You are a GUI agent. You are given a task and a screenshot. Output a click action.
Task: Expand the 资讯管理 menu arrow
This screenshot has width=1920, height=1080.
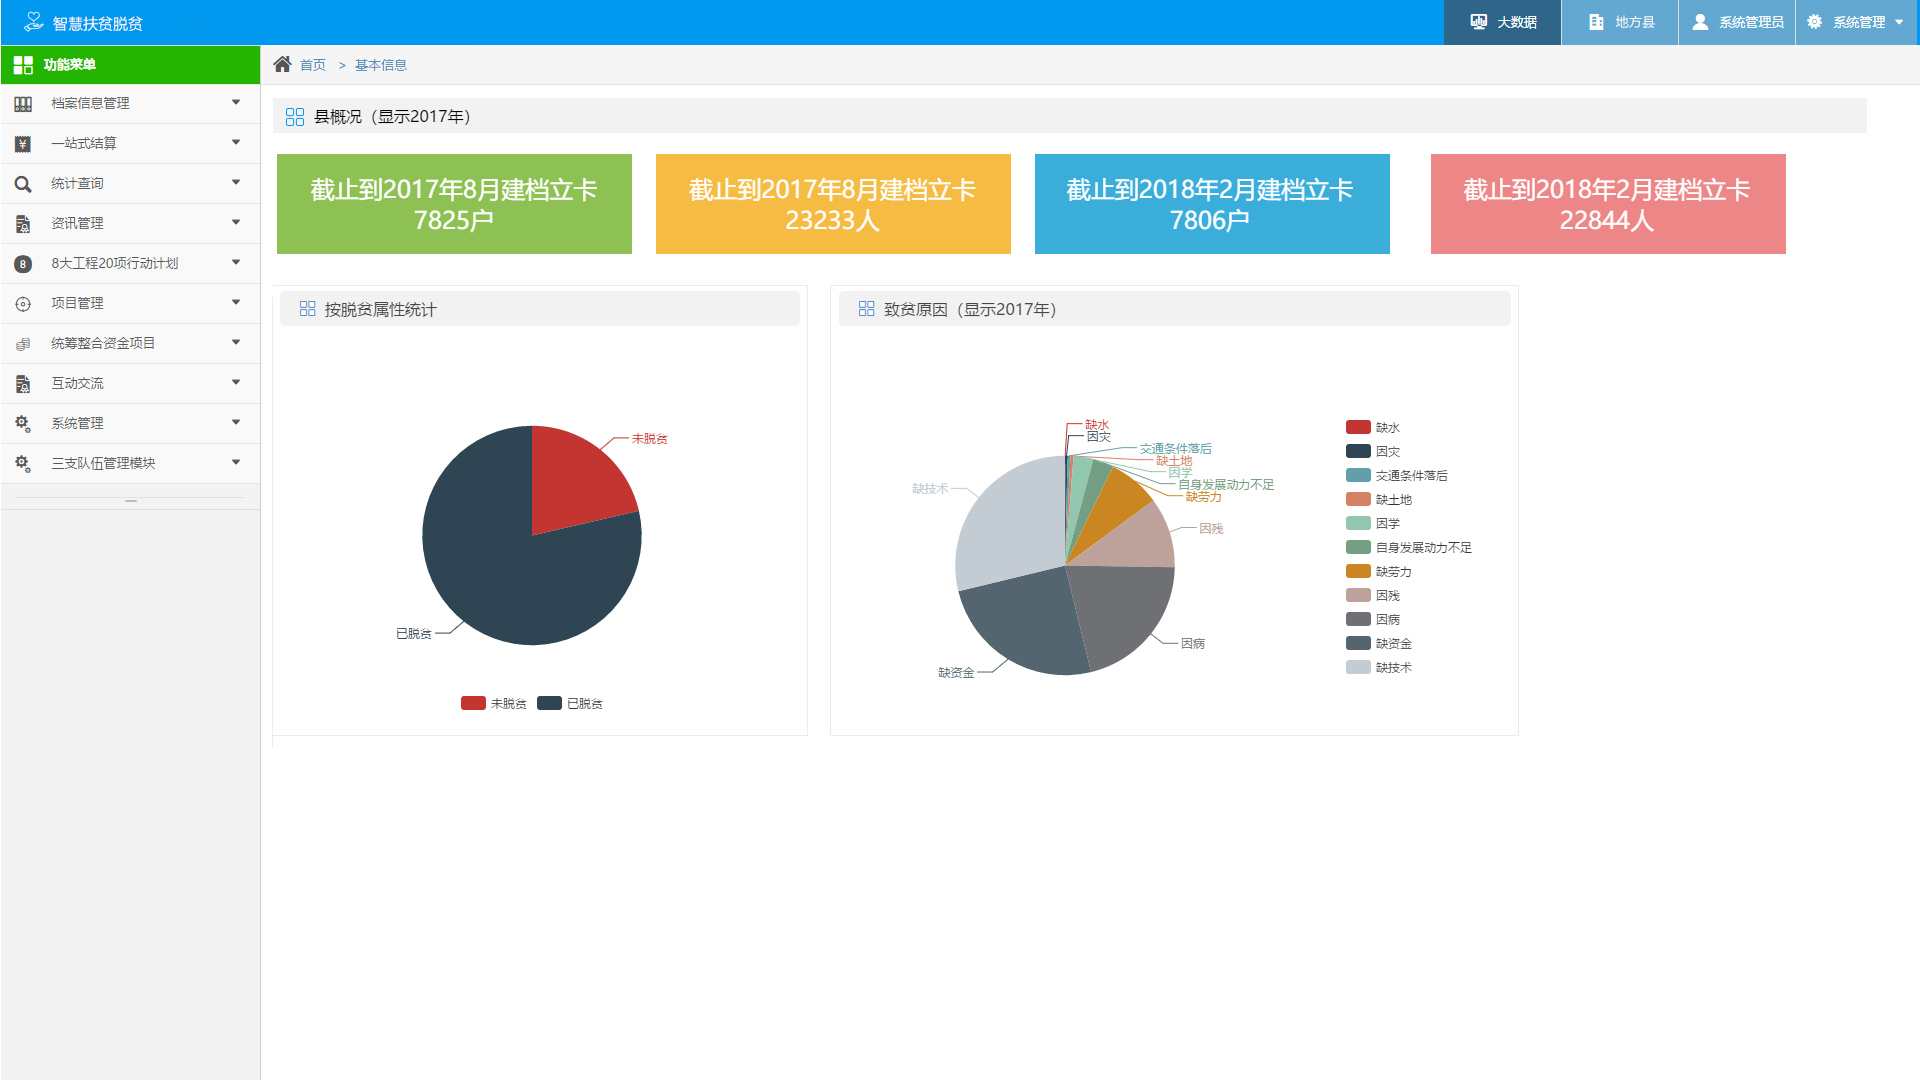pyautogui.click(x=236, y=223)
